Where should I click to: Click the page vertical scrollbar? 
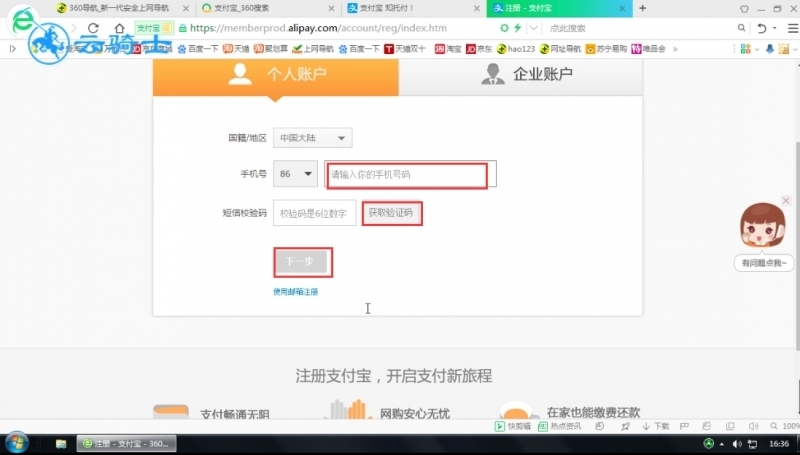797,246
